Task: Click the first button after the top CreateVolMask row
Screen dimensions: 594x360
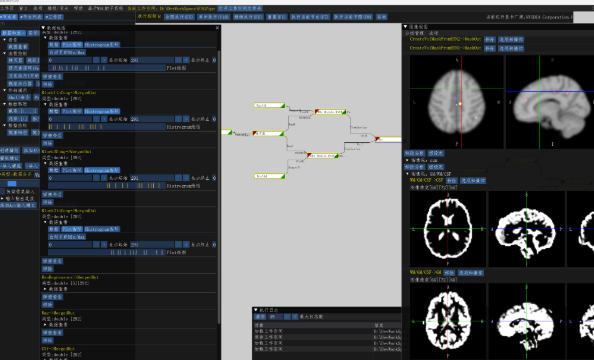Action: [x=490, y=39]
